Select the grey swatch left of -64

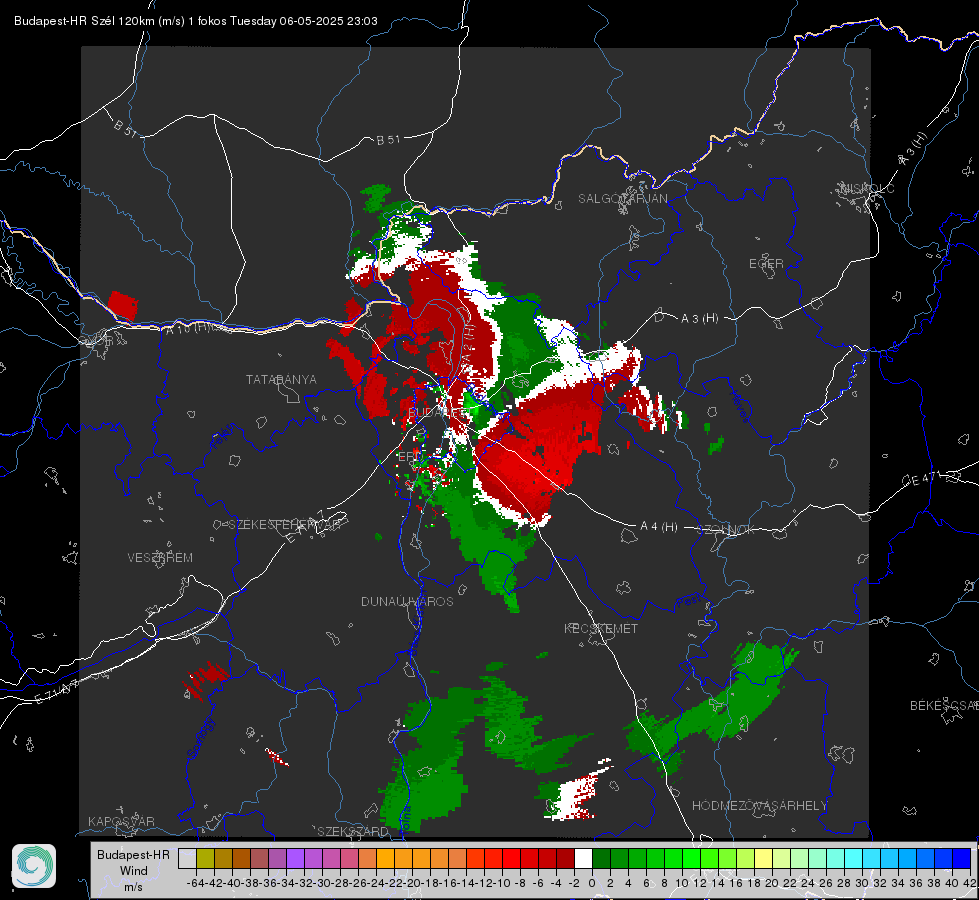187,858
